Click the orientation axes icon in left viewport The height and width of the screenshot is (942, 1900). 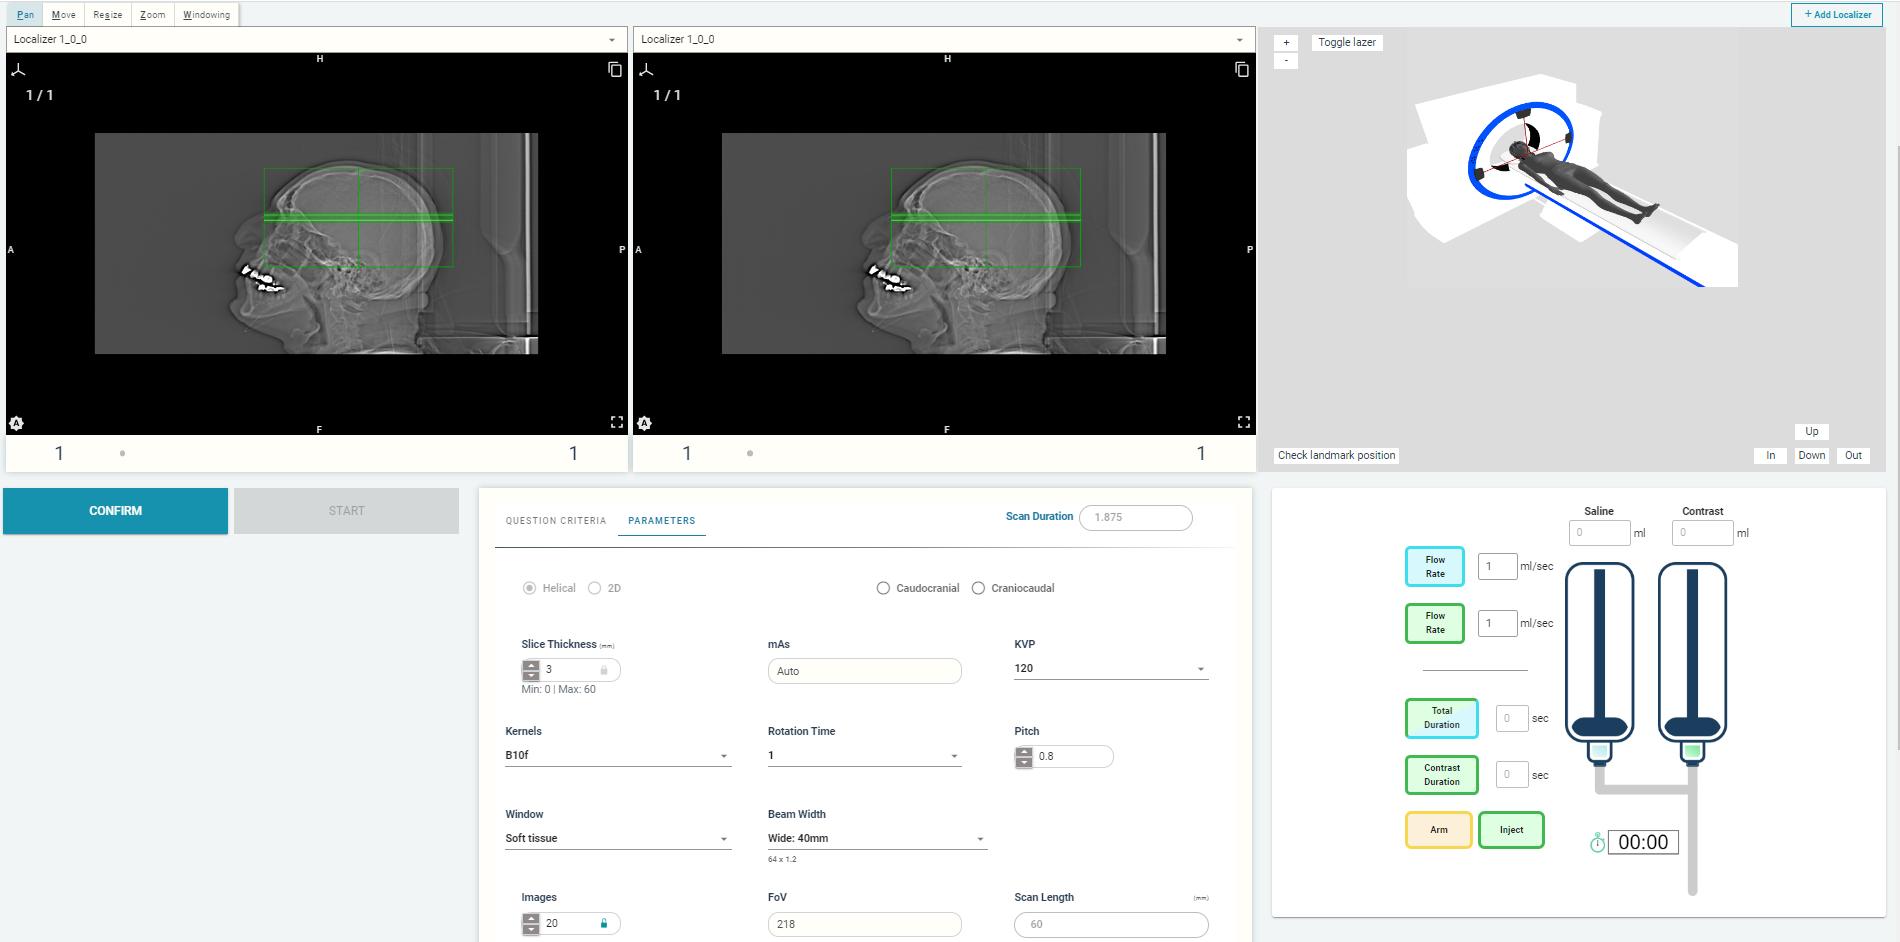18,70
